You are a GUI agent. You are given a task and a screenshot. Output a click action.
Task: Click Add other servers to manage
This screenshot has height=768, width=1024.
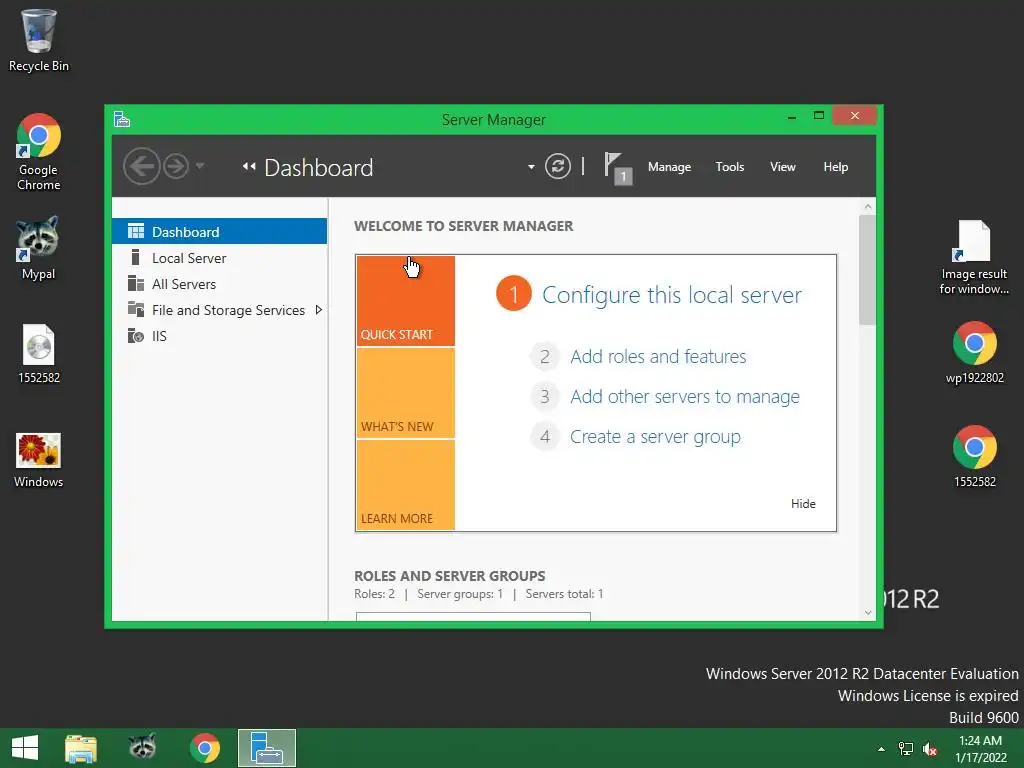click(x=684, y=396)
